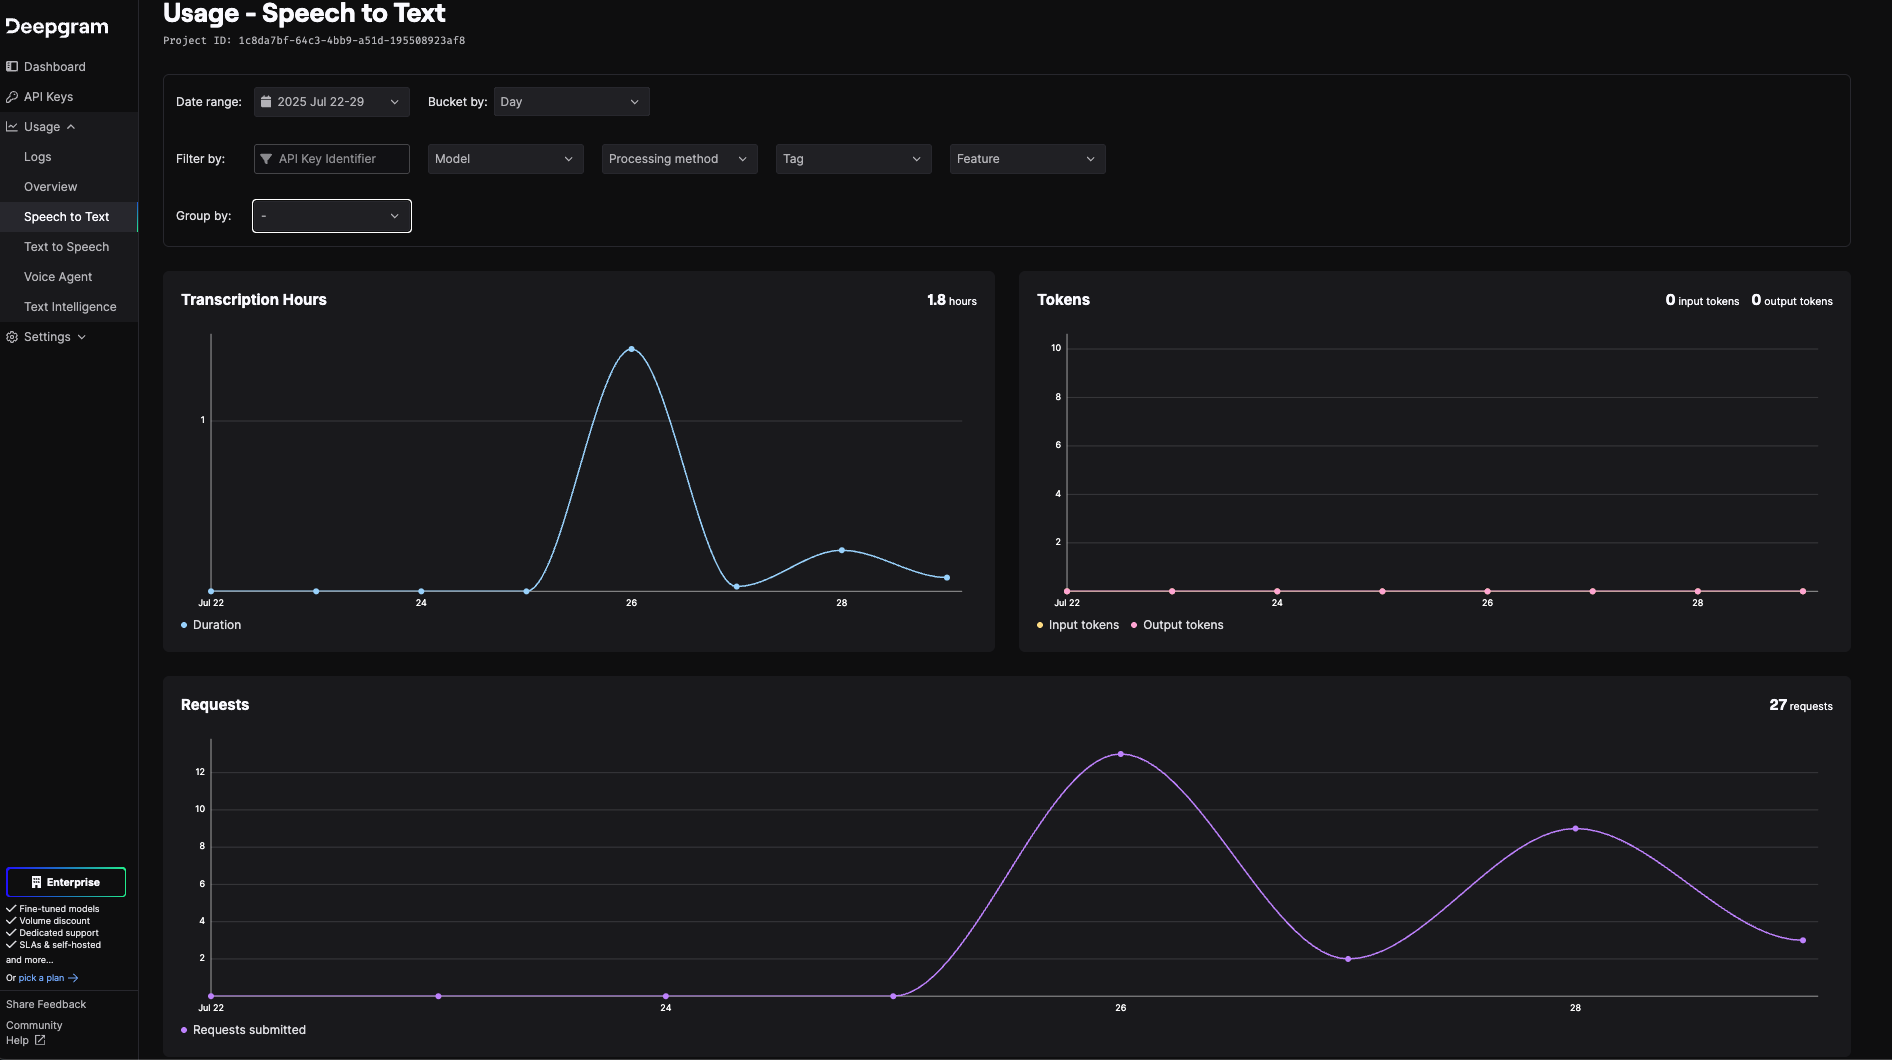1892x1060 pixels.
Task: Click Fine-tuned models feature text
Action: tap(59, 909)
